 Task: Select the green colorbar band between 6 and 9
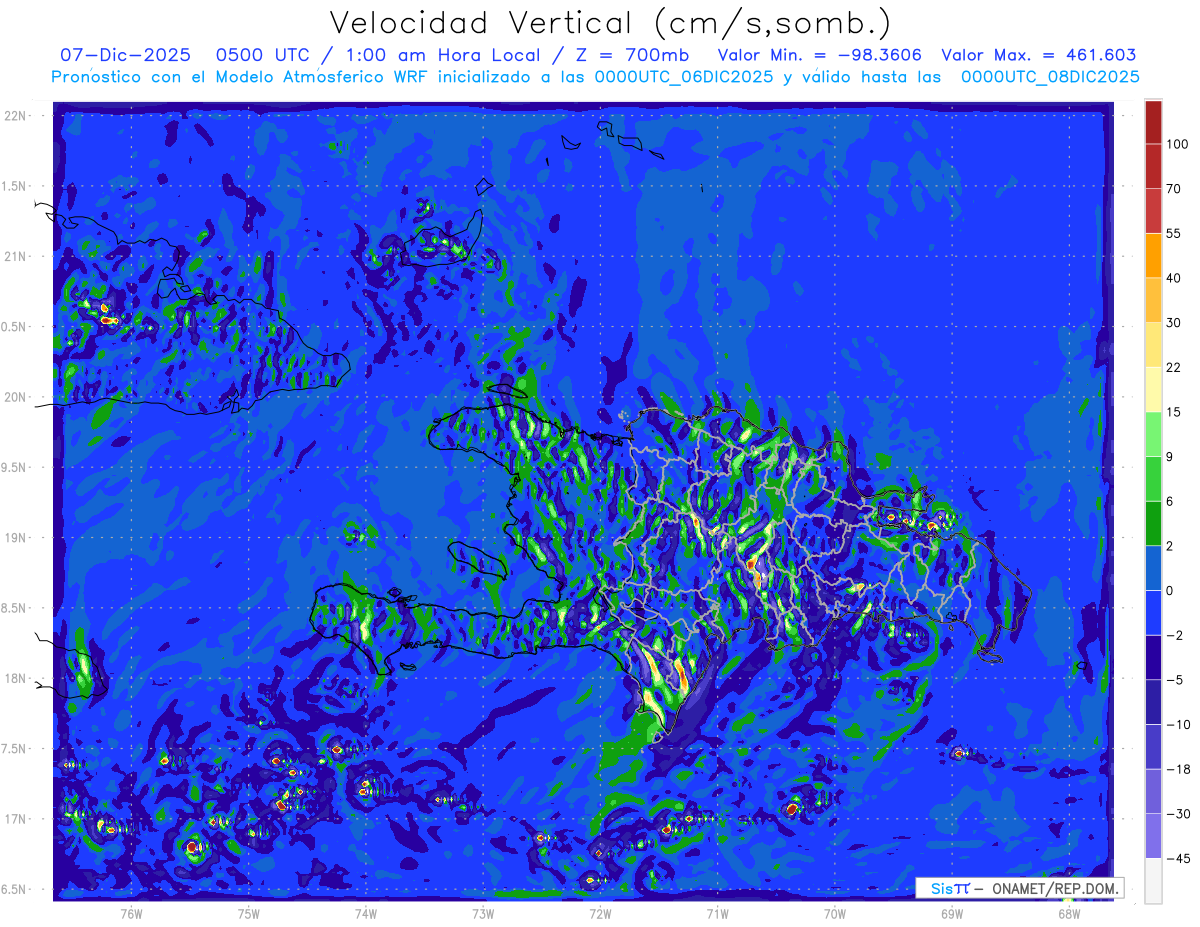click(1153, 479)
